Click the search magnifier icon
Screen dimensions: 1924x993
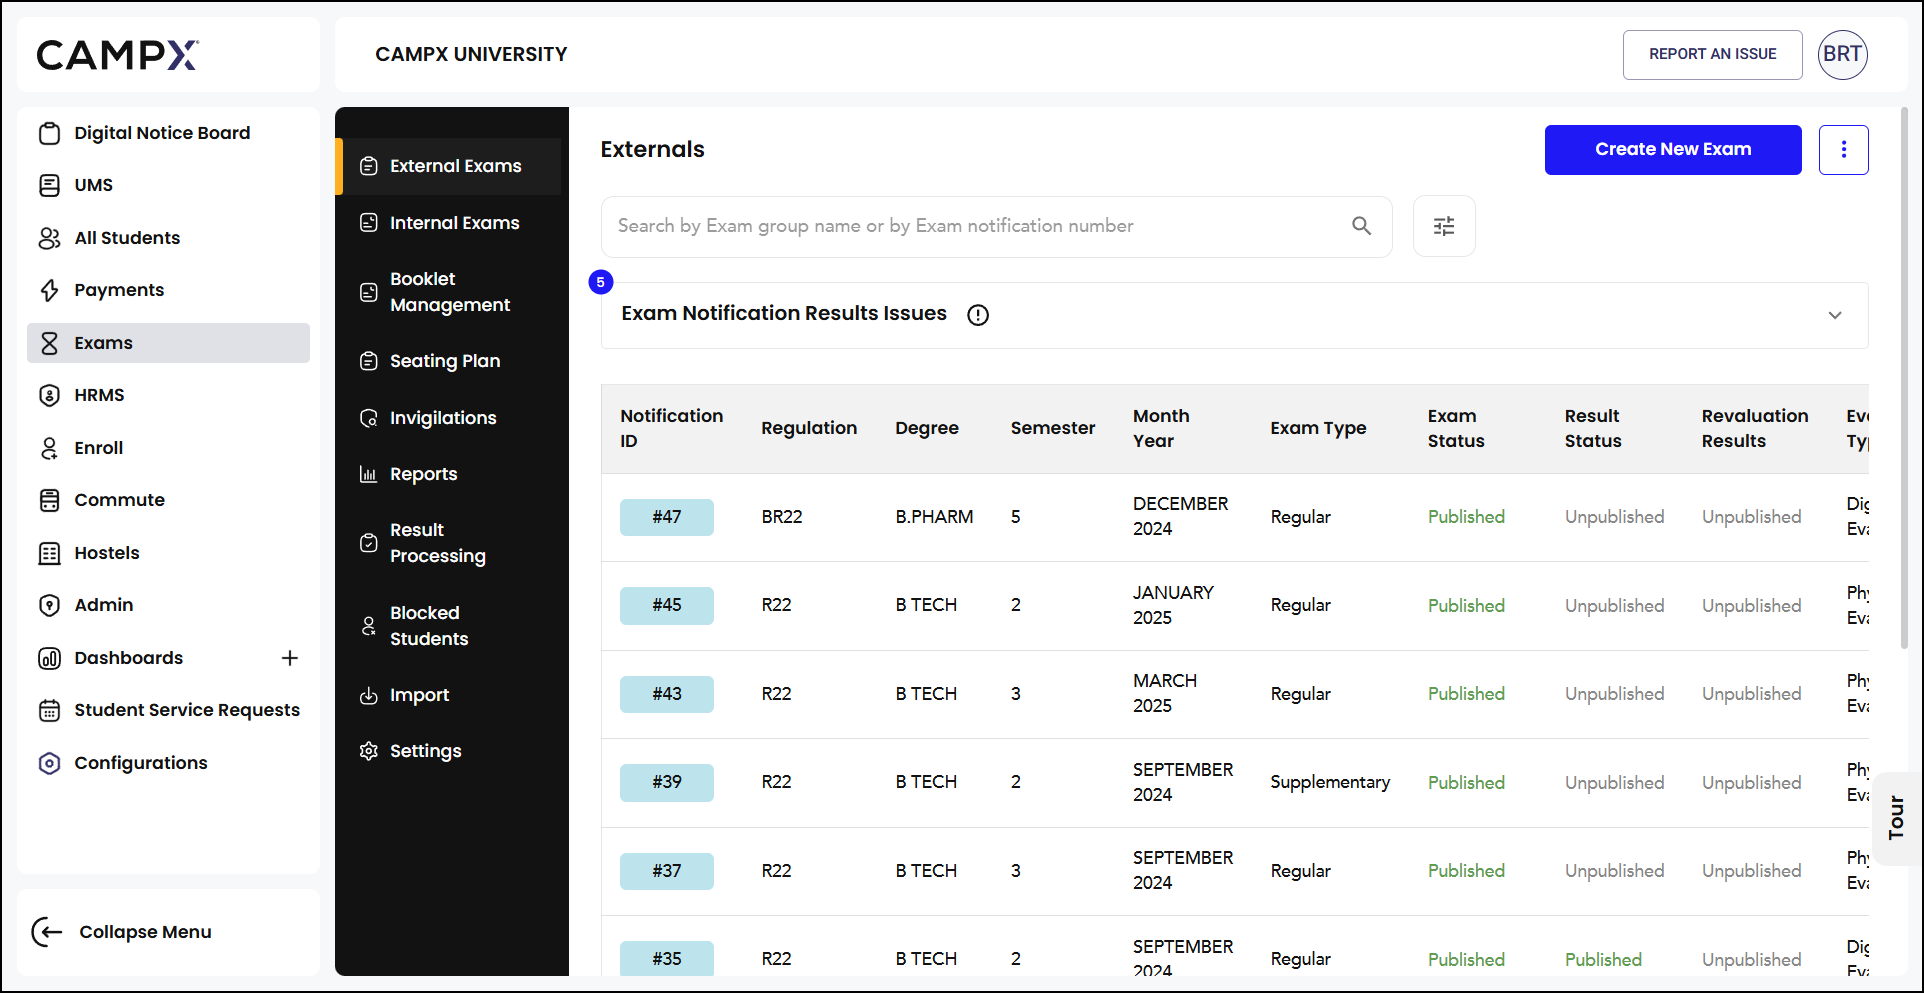click(1361, 226)
